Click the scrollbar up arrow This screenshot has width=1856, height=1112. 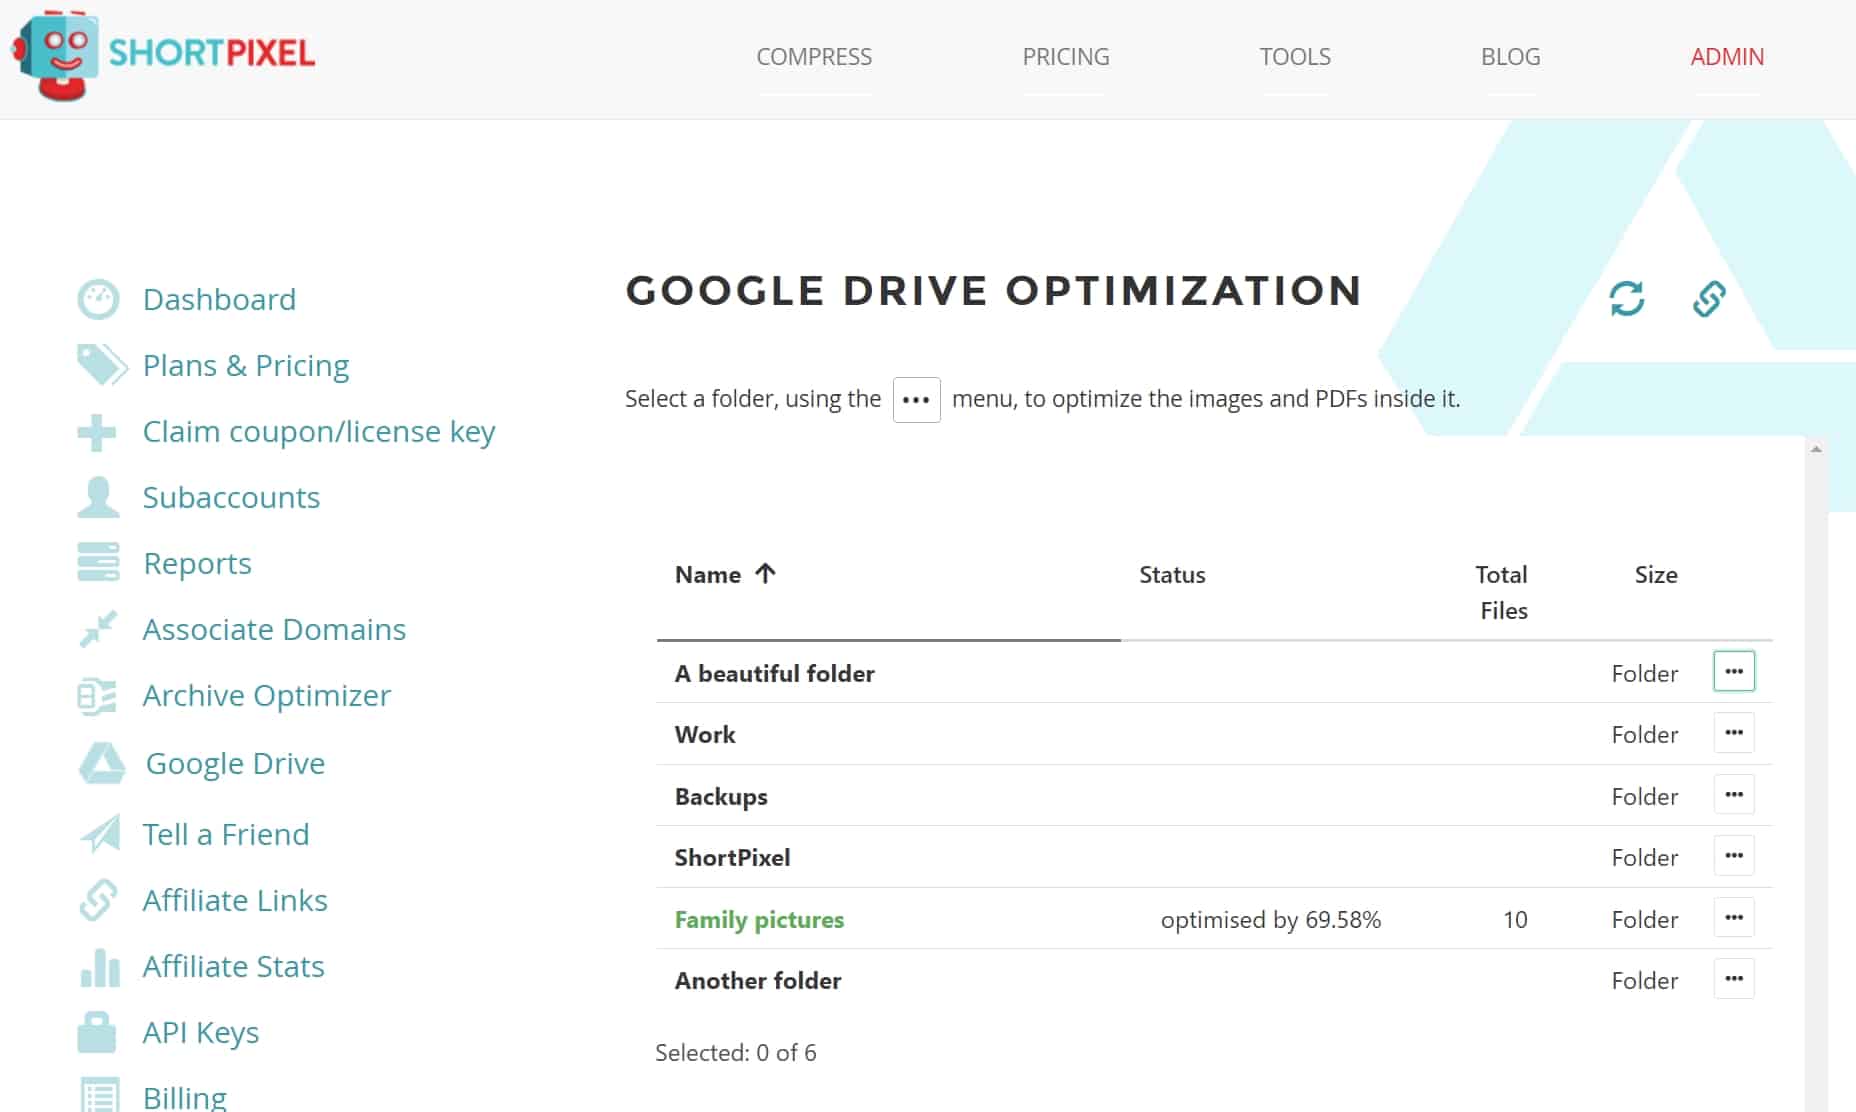click(x=1816, y=449)
